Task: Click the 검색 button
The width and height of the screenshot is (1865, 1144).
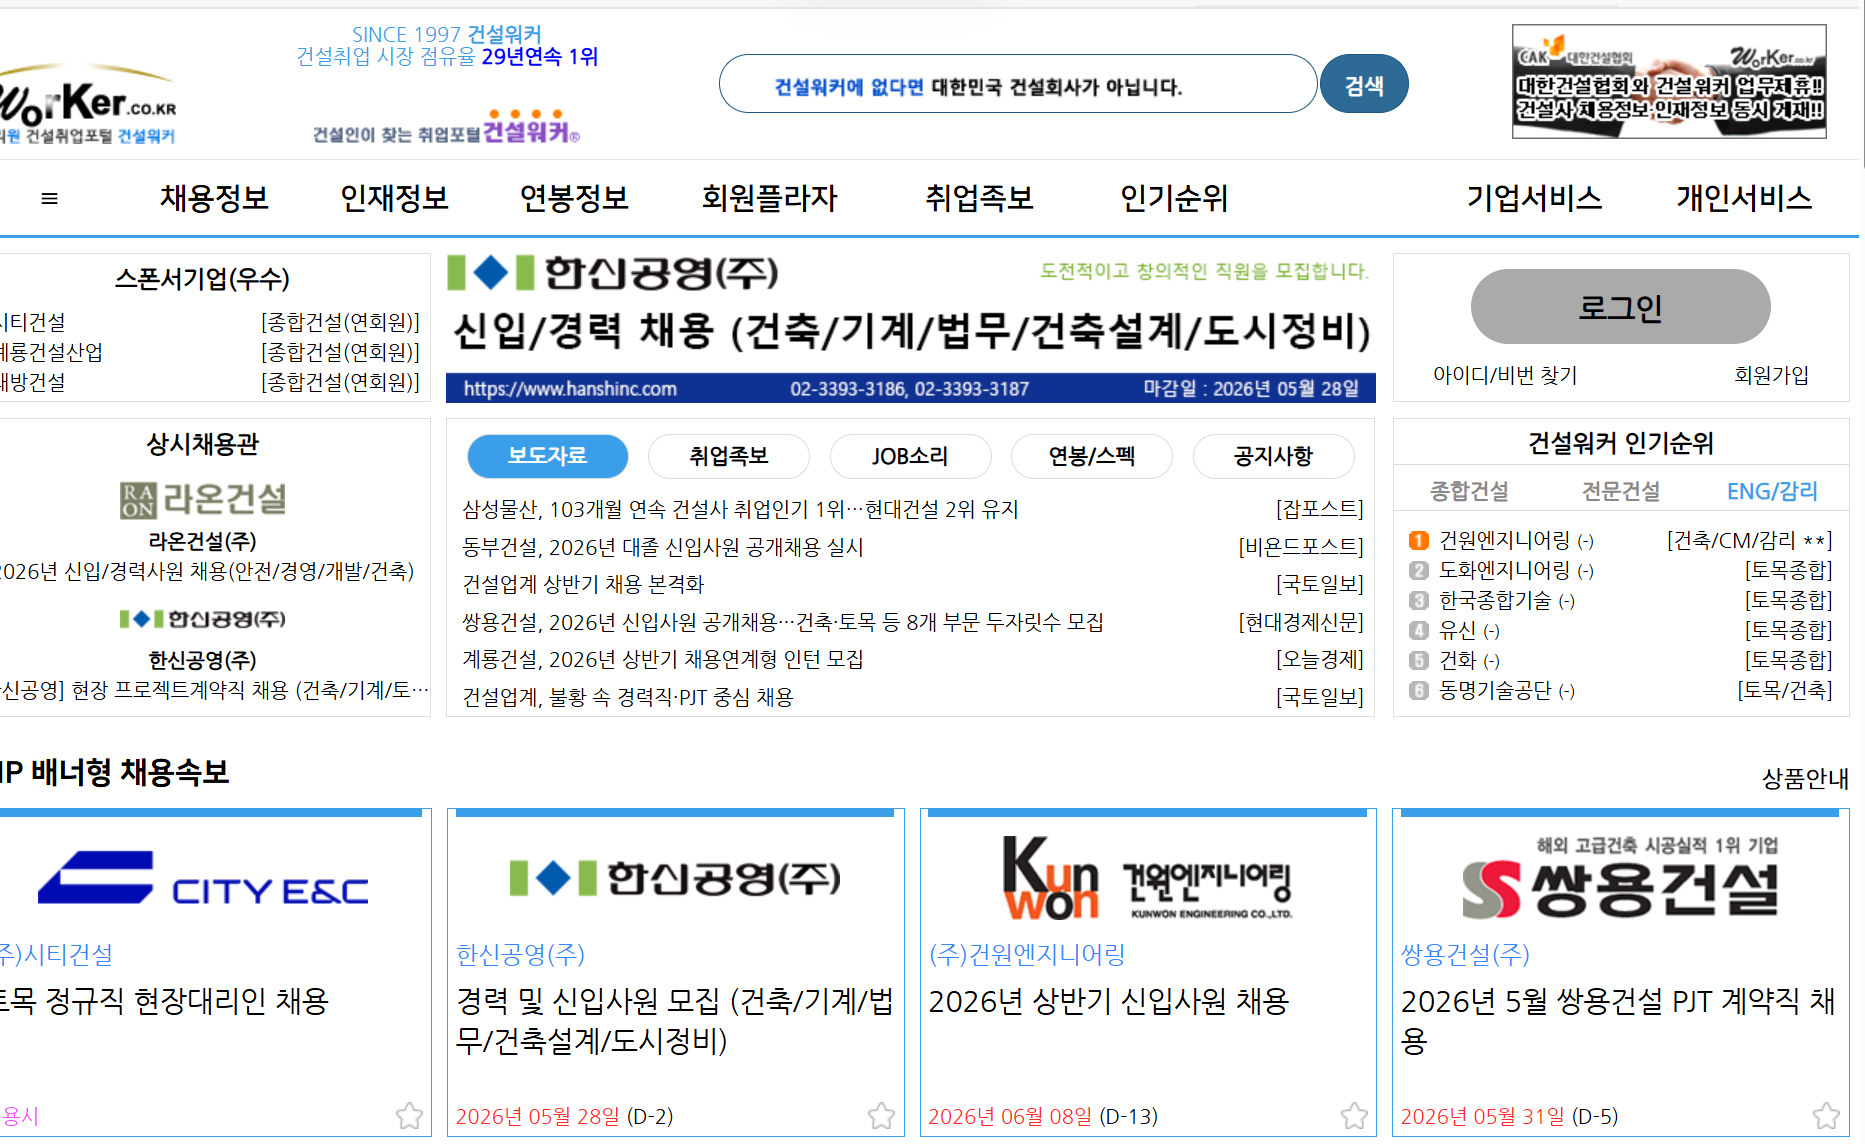Action: [1364, 84]
